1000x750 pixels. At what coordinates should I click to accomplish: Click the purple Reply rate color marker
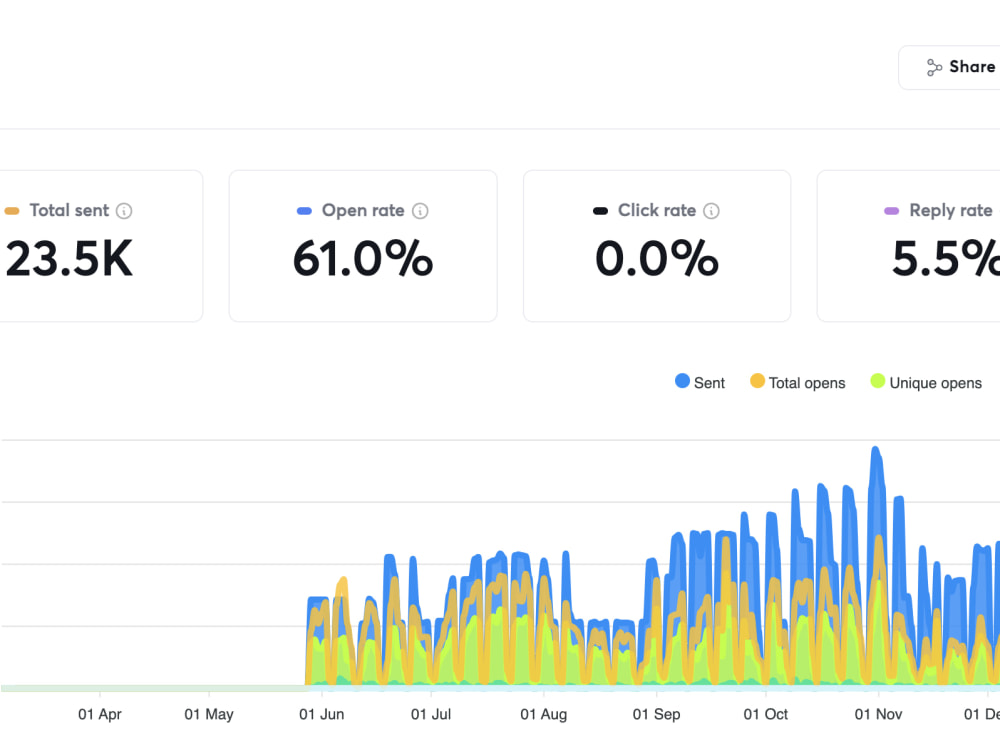pyautogui.click(x=892, y=211)
